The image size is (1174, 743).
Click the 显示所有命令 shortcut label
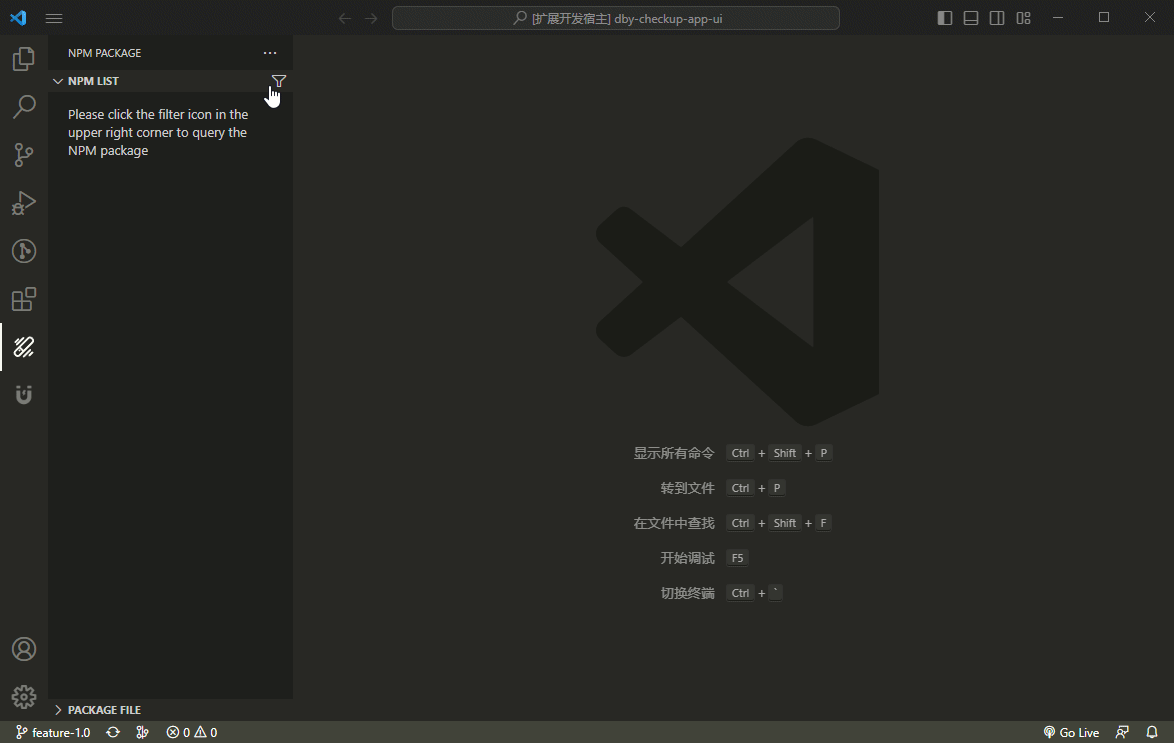[x=674, y=453]
